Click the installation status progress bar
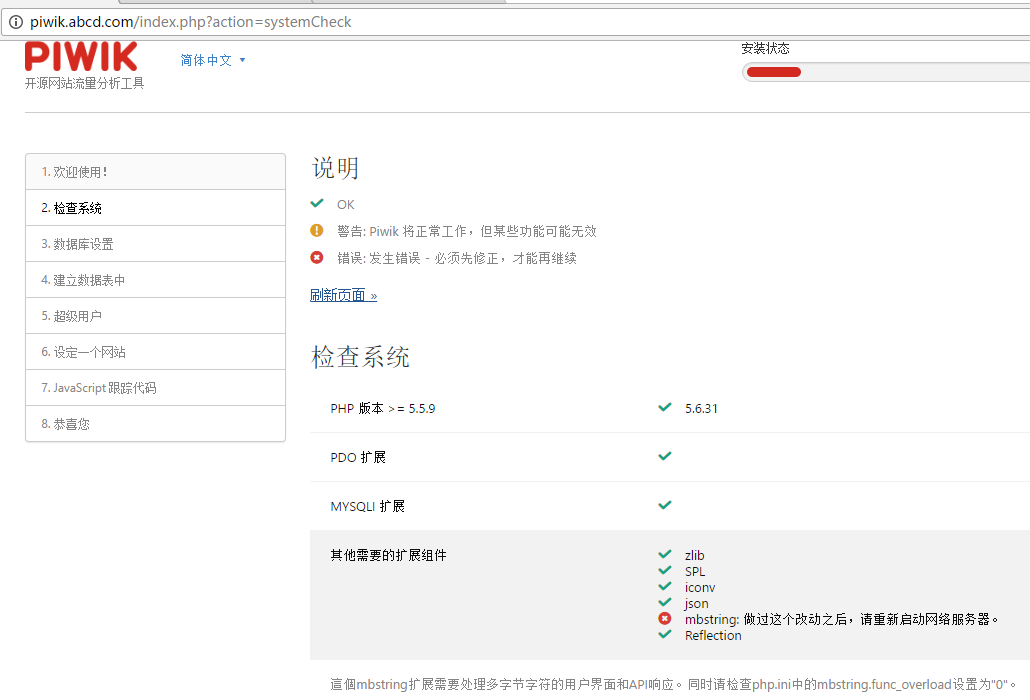 886,72
